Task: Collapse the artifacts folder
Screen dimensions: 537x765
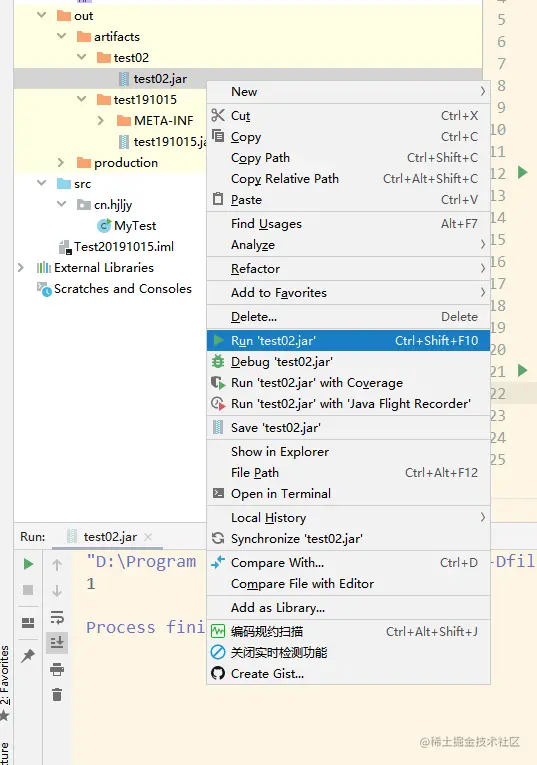Action: (x=61, y=36)
